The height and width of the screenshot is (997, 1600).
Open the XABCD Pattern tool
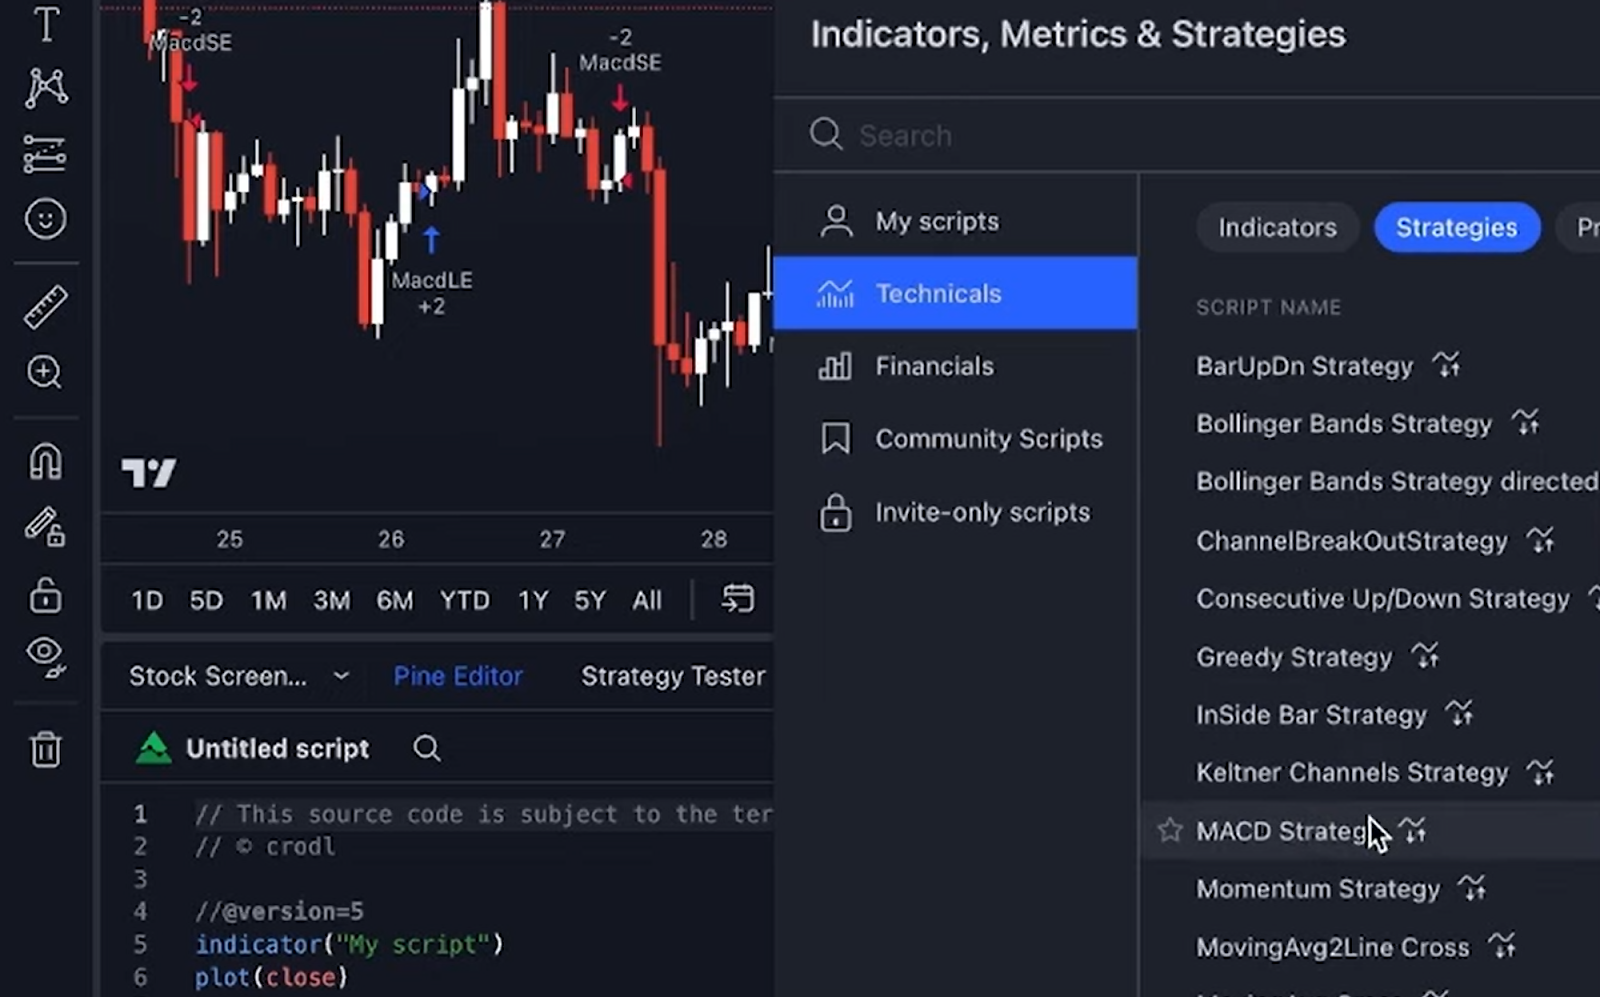click(45, 88)
